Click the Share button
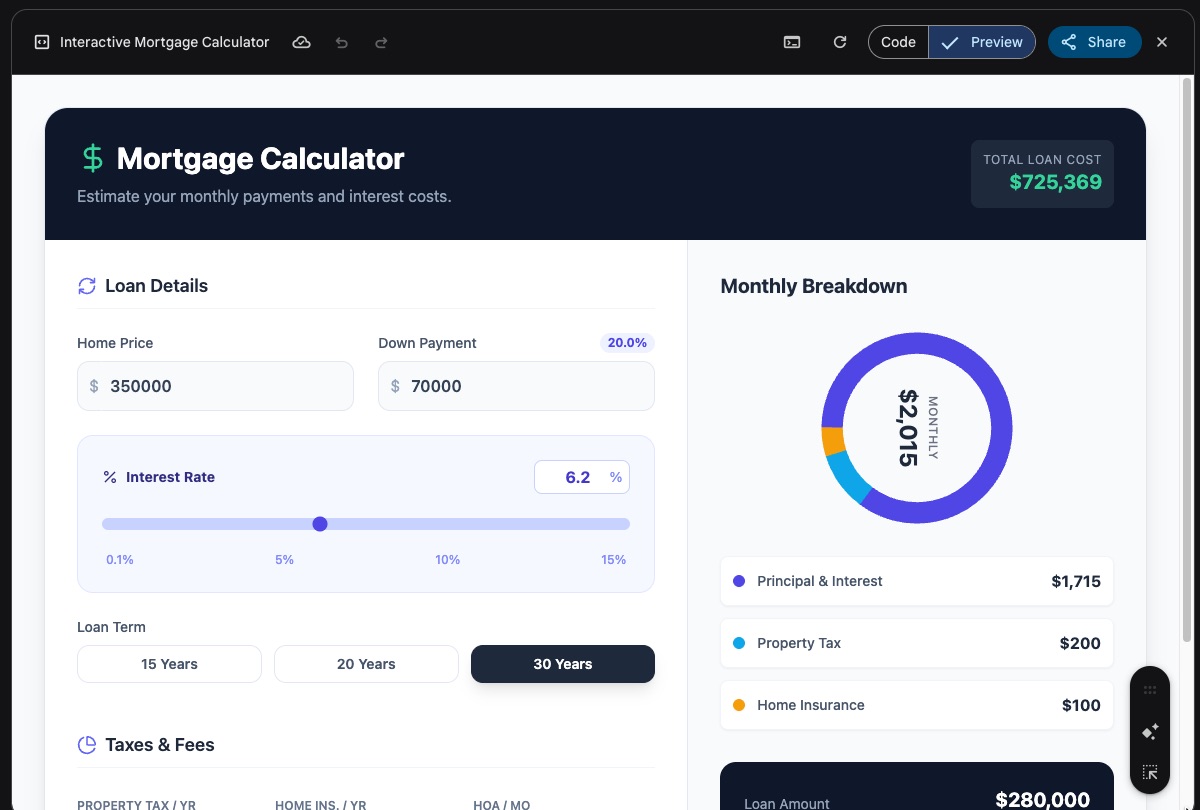1200x810 pixels. click(x=1094, y=42)
